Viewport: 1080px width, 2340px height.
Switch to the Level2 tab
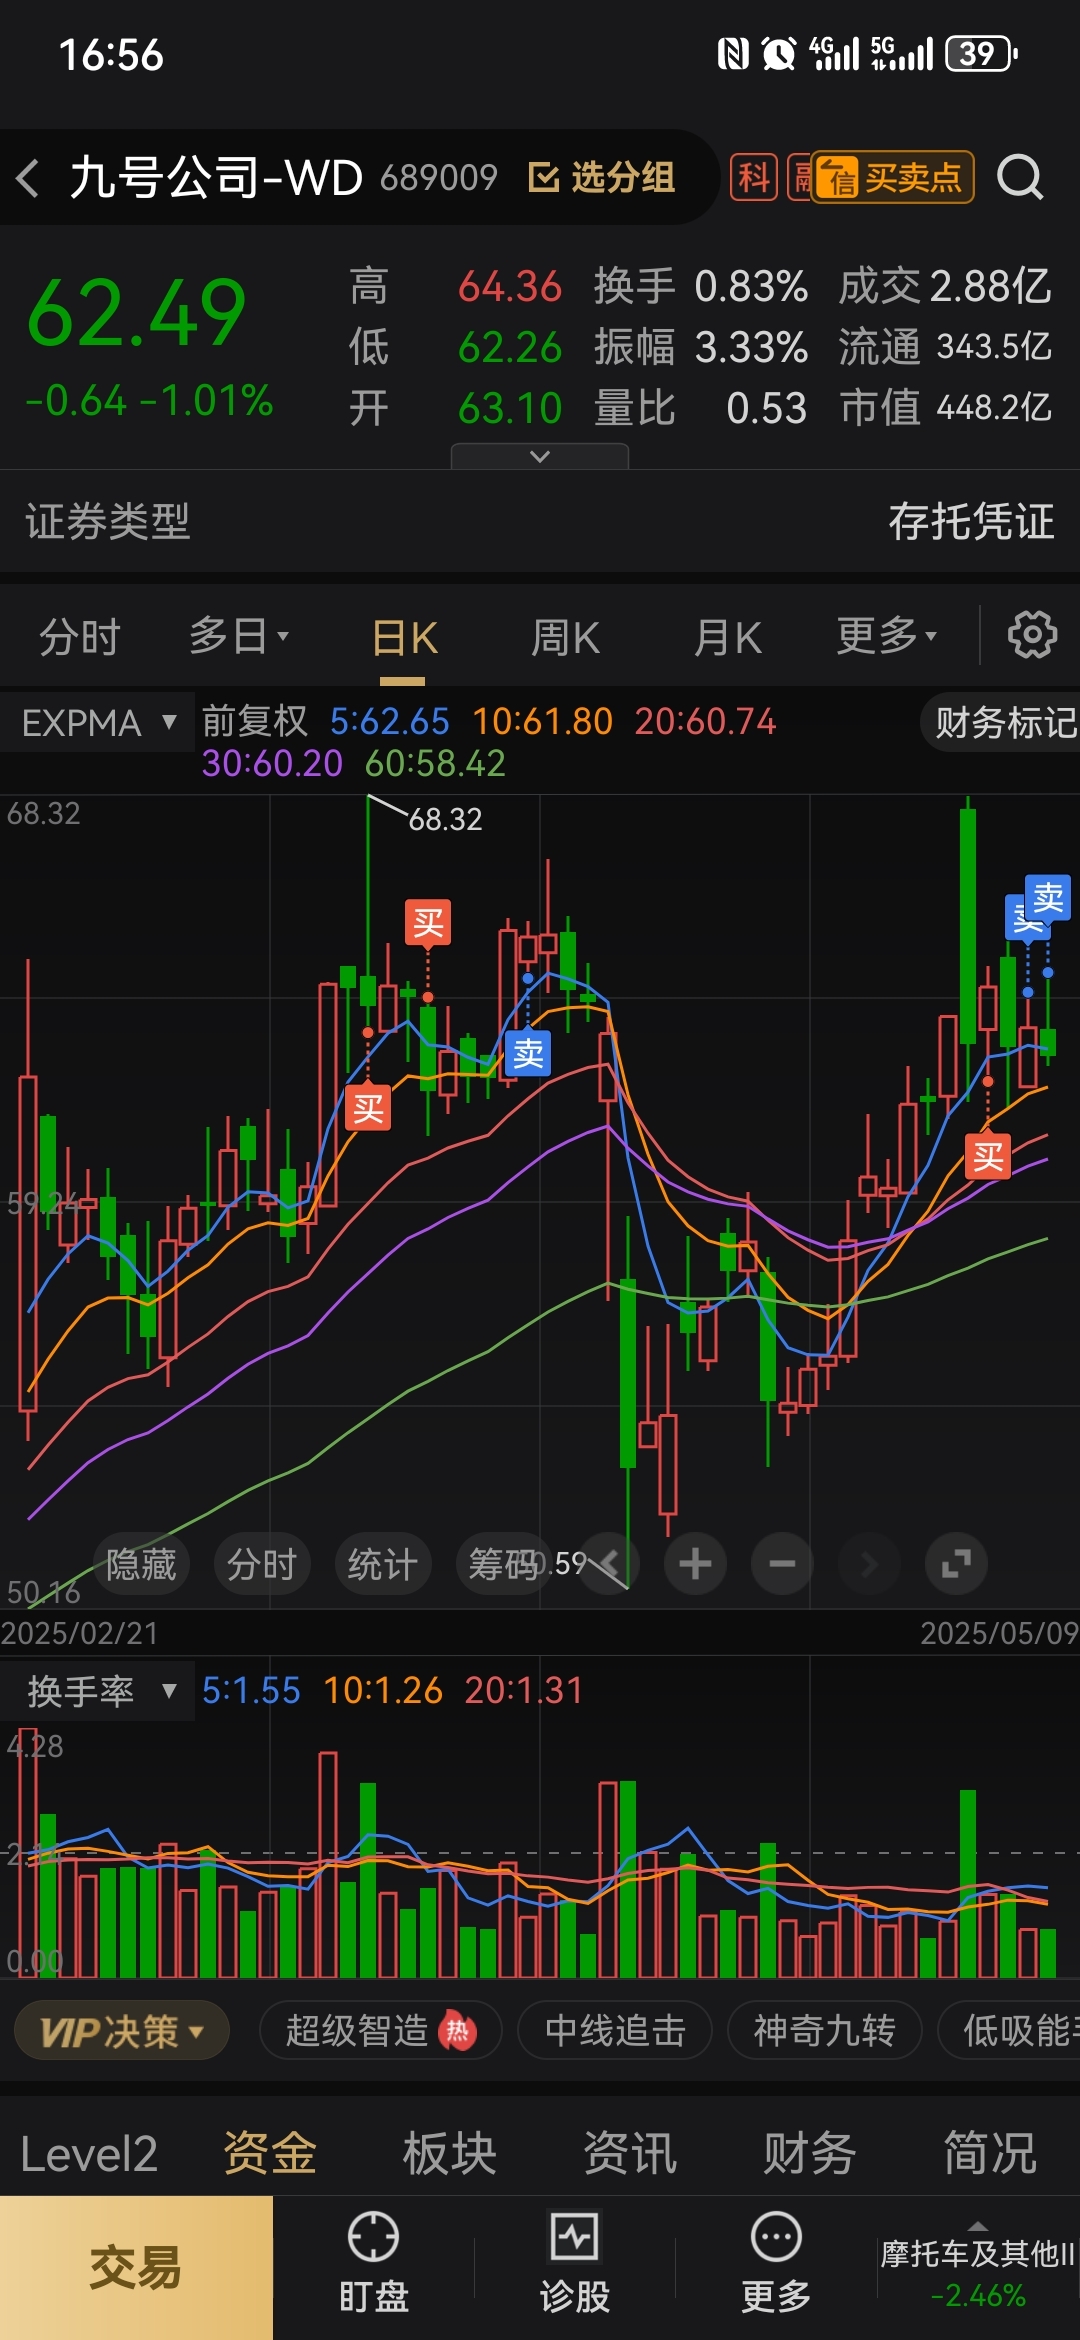(89, 2154)
